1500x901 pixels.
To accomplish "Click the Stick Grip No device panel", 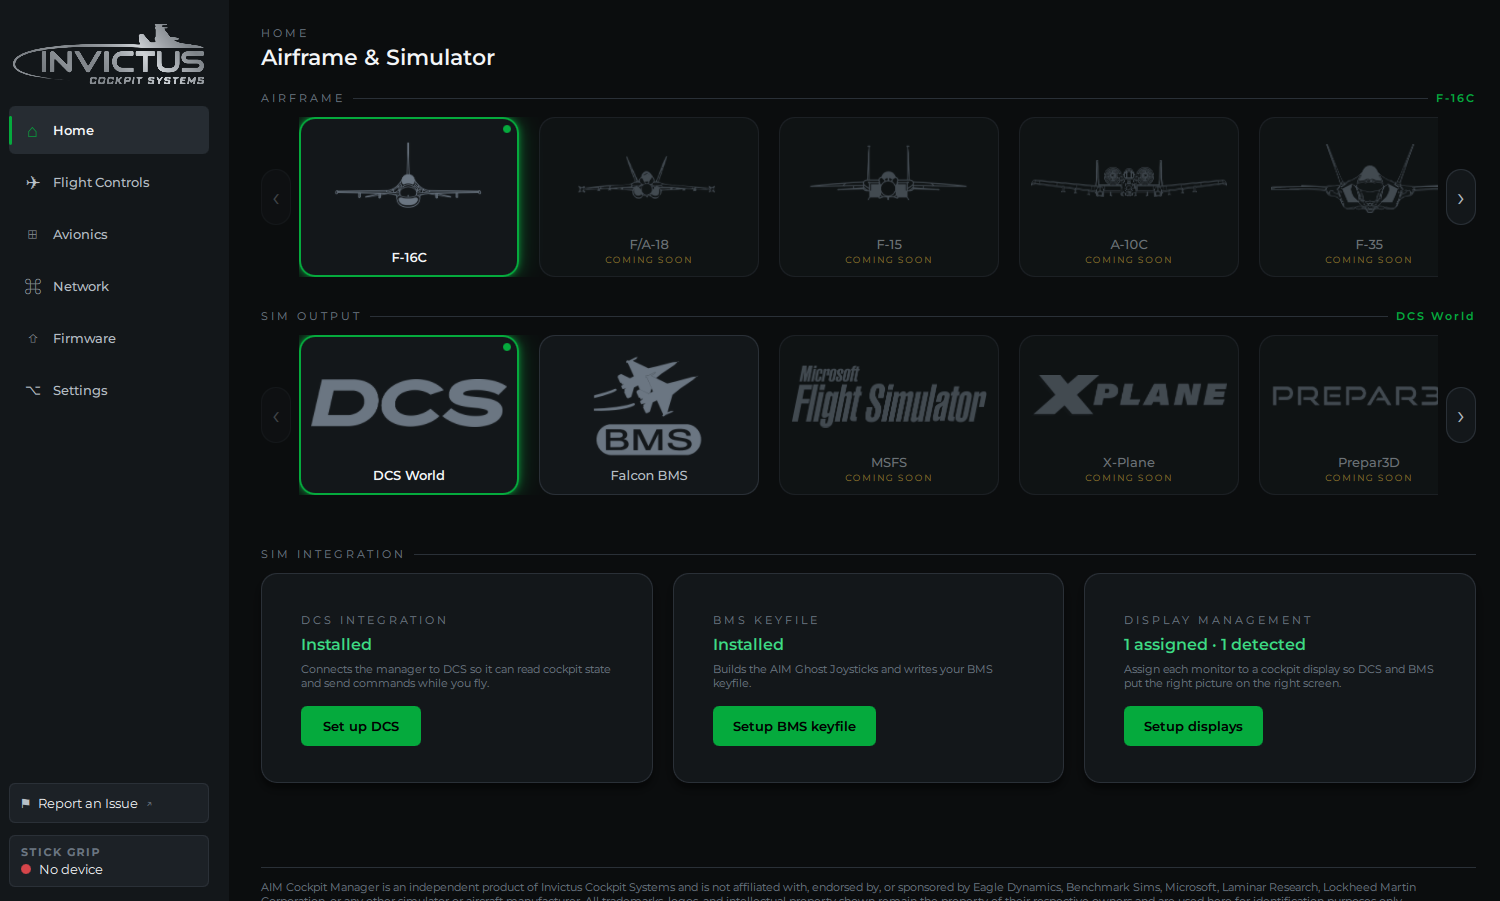I will [109, 861].
